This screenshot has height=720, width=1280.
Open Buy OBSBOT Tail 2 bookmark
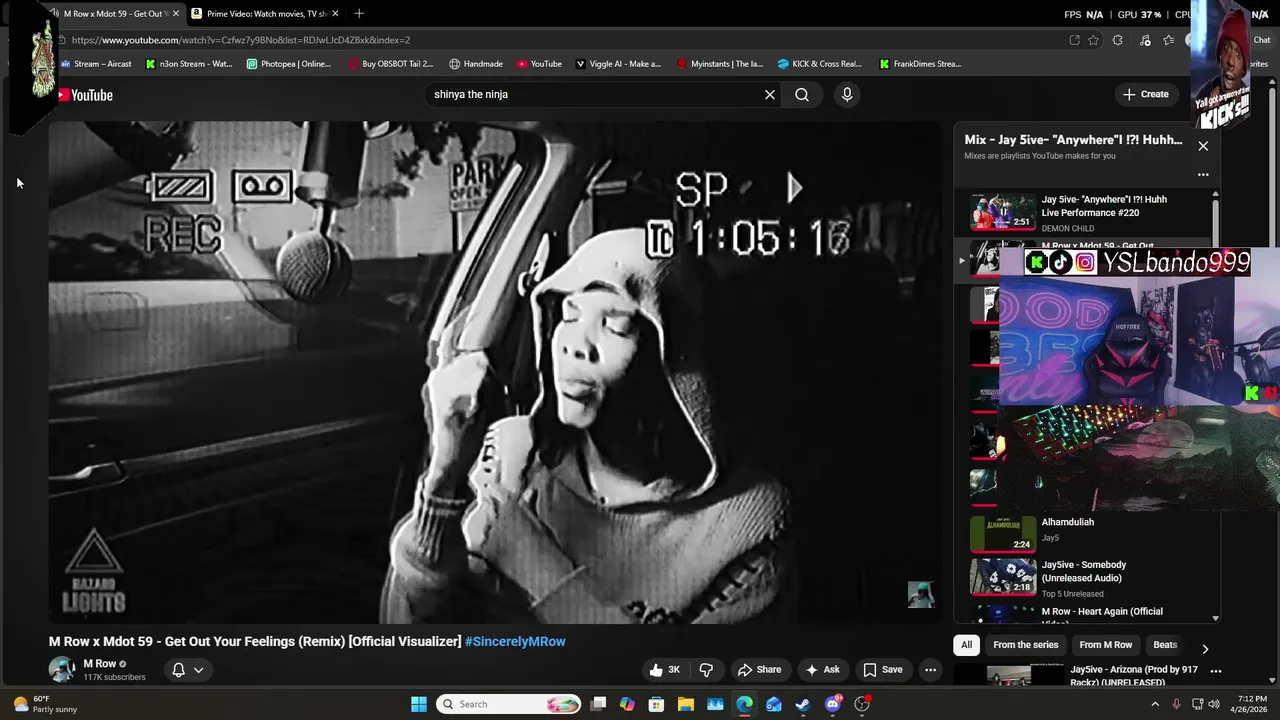(x=391, y=63)
